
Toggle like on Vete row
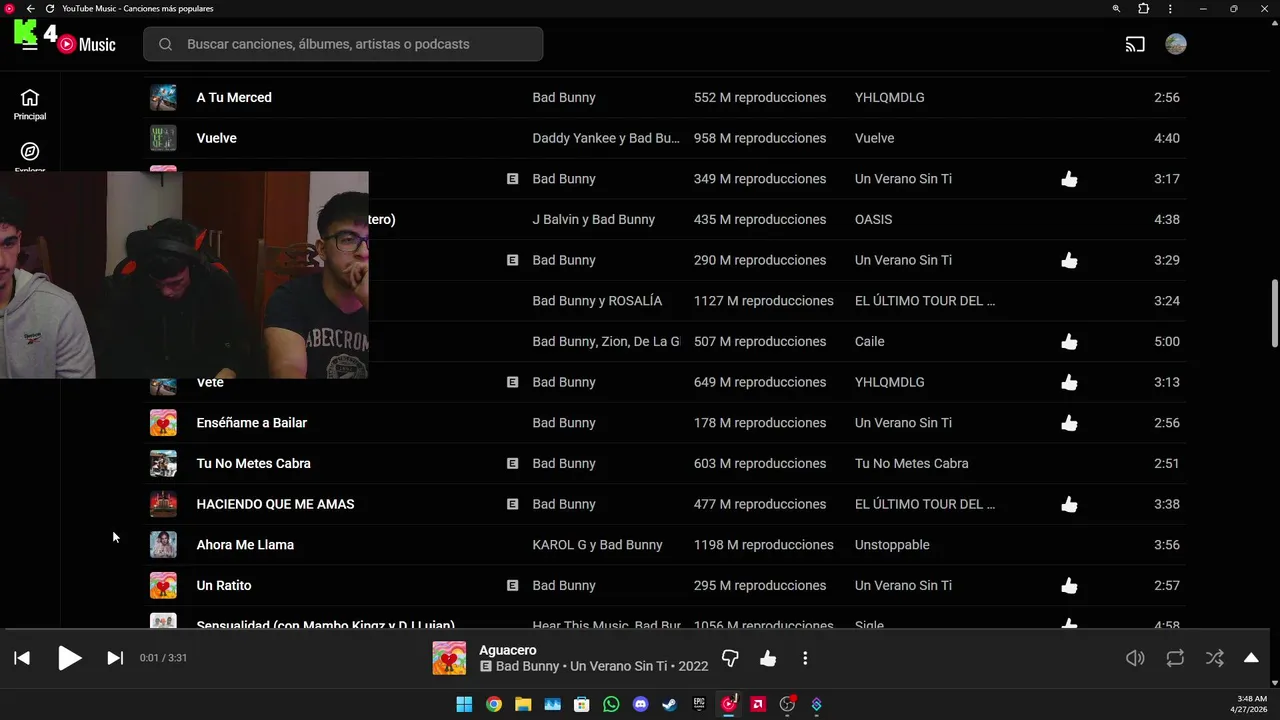pyautogui.click(x=1069, y=382)
